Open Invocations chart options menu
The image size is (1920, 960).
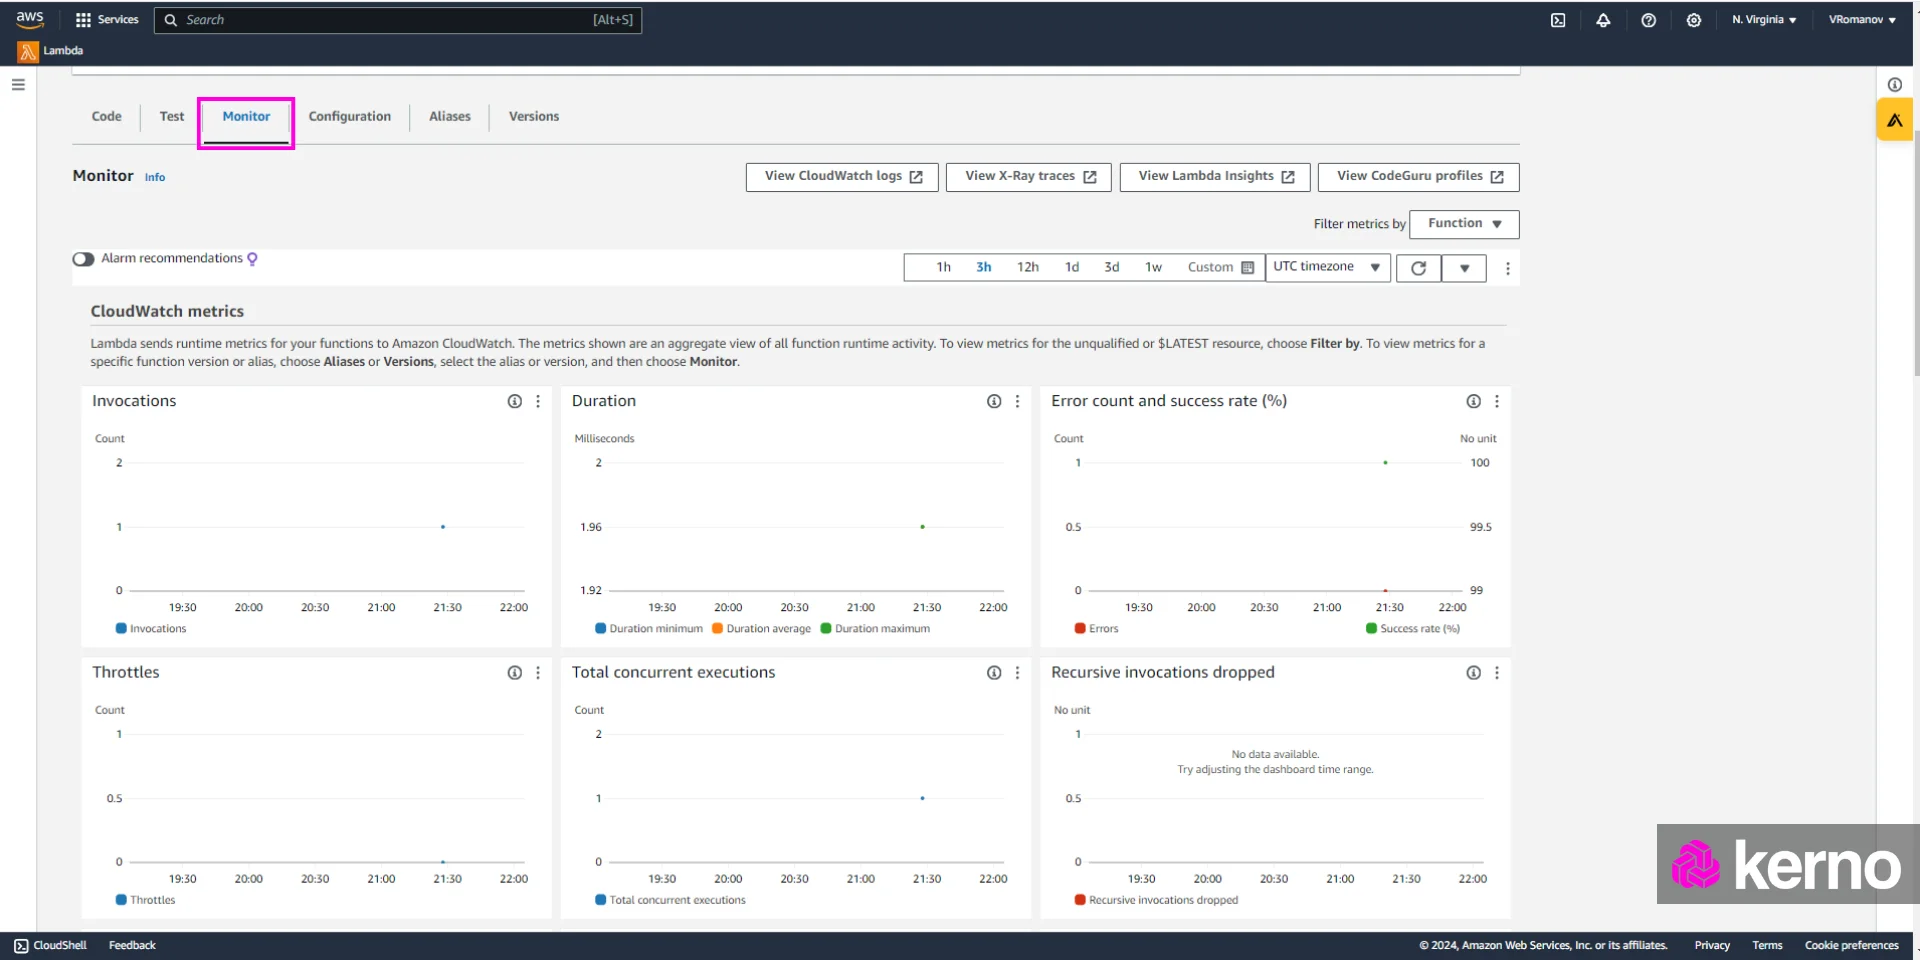pos(538,401)
